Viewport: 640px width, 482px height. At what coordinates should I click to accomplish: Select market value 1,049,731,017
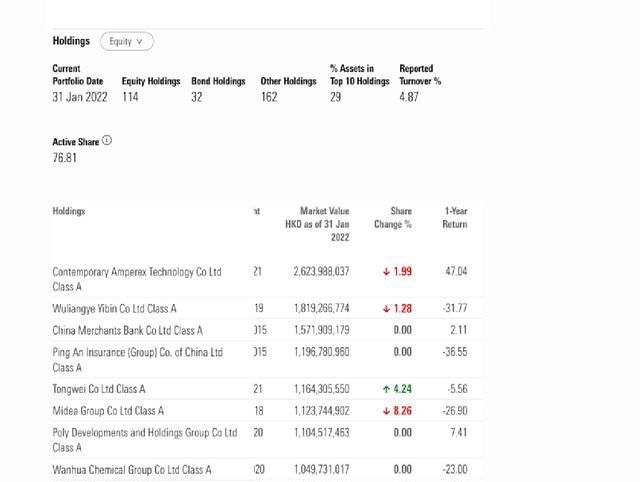pyautogui.click(x=322, y=469)
